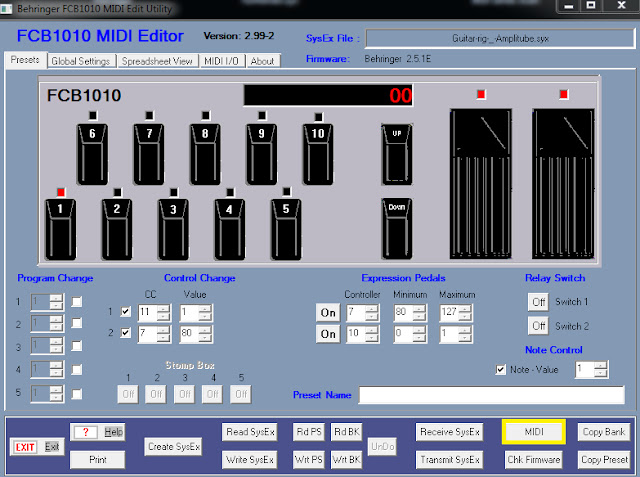
Task: Click the LED indicator above pedal 6
Action: coord(93,115)
